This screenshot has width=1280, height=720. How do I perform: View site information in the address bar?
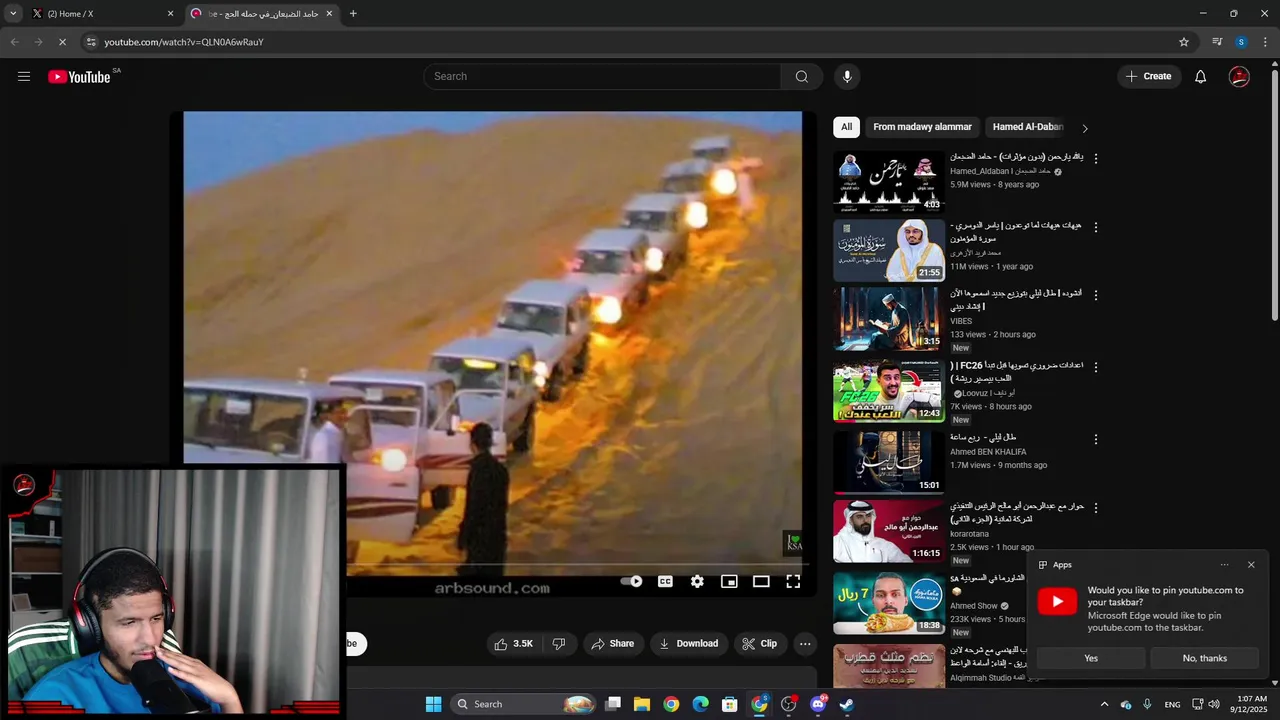(x=91, y=42)
